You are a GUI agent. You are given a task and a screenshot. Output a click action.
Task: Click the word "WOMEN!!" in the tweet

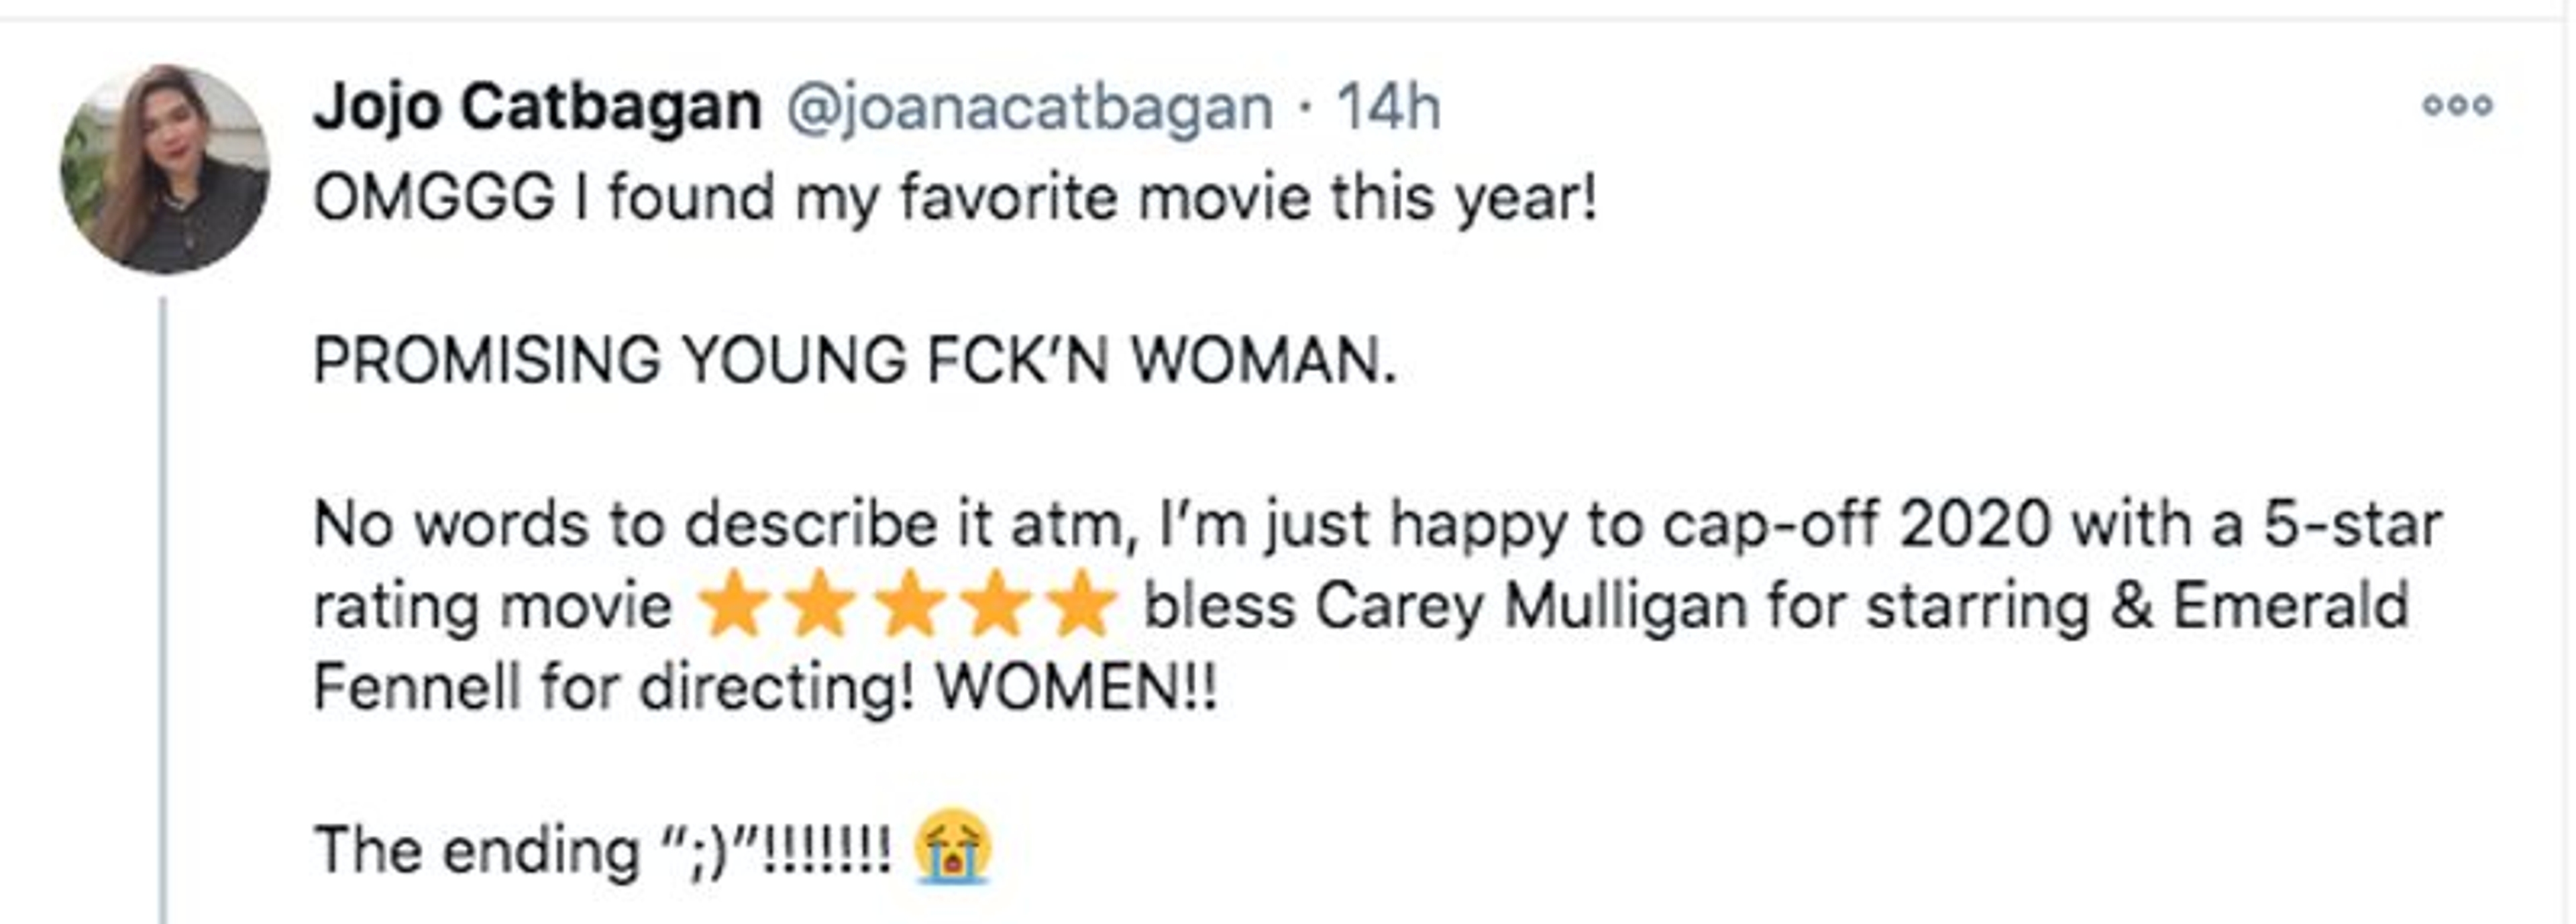coord(1076,688)
